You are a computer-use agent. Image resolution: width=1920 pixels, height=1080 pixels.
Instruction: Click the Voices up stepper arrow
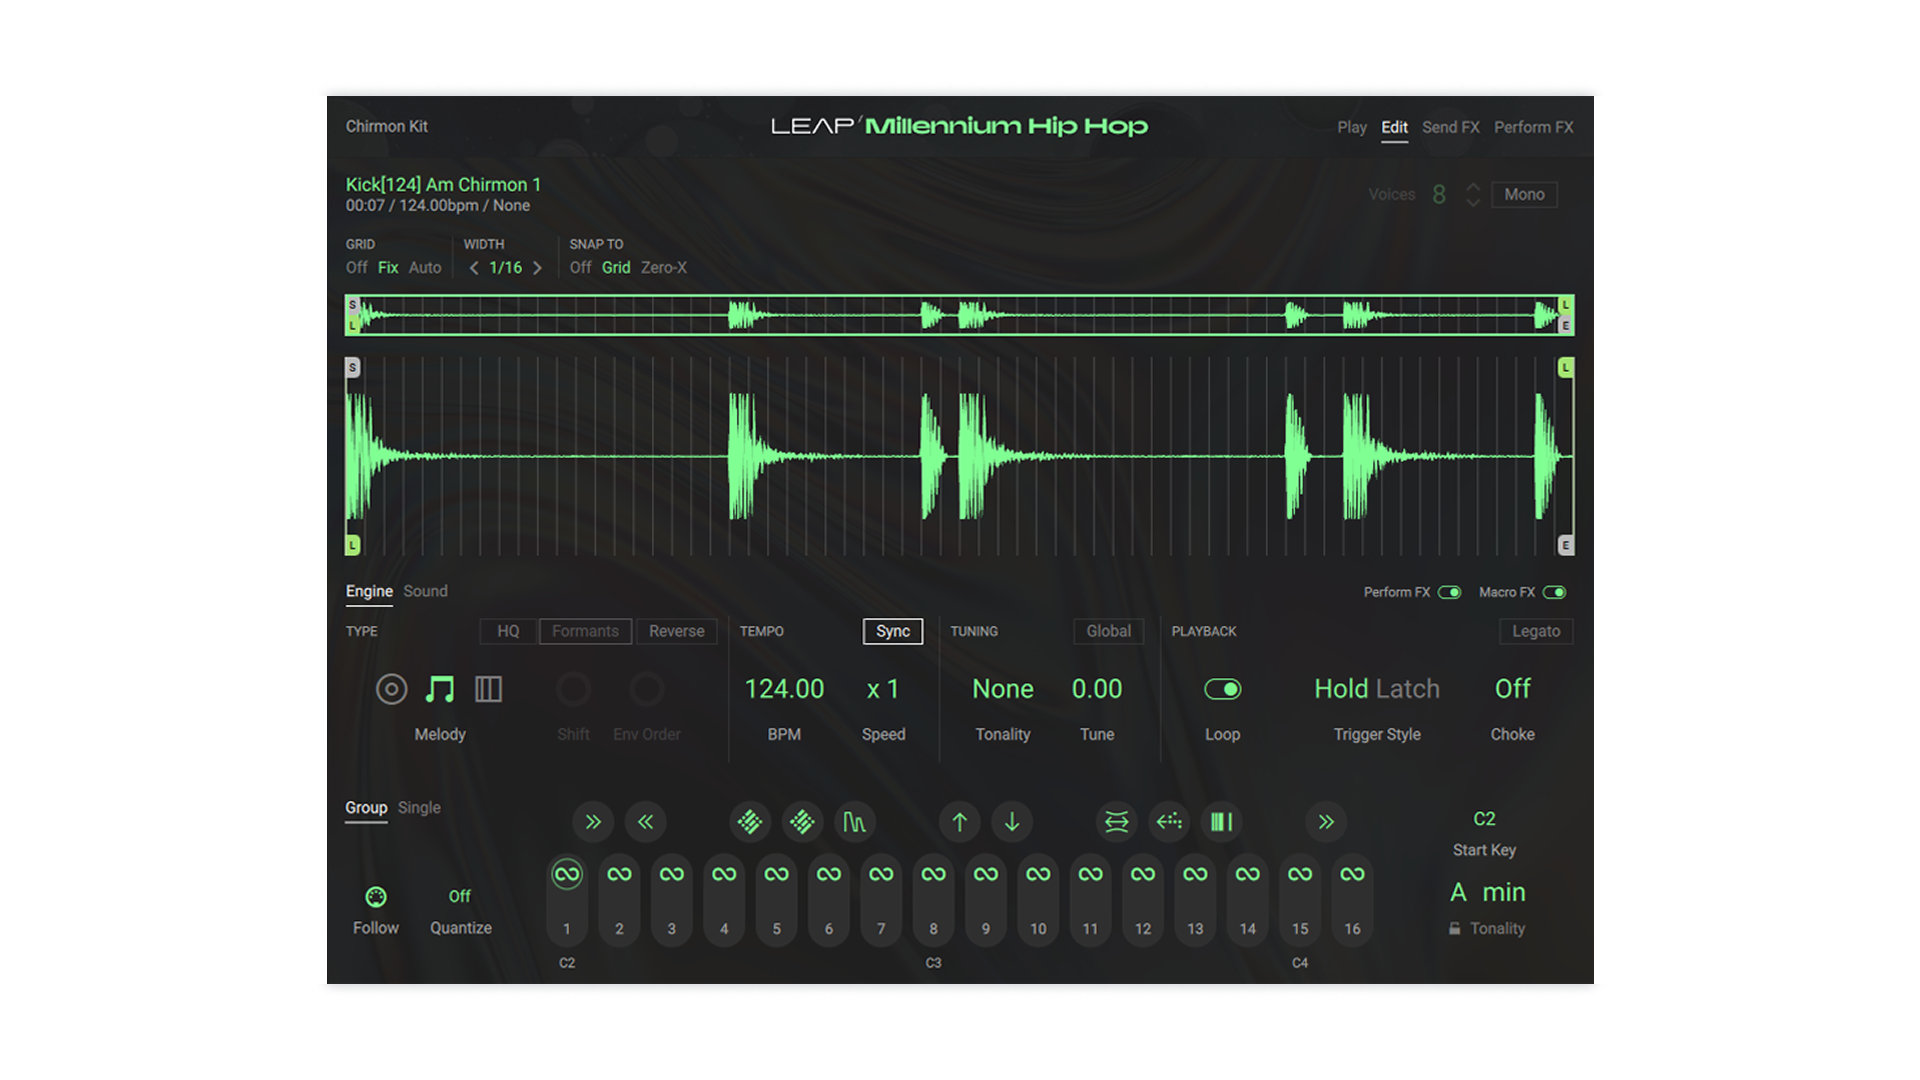(x=1471, y=188)
